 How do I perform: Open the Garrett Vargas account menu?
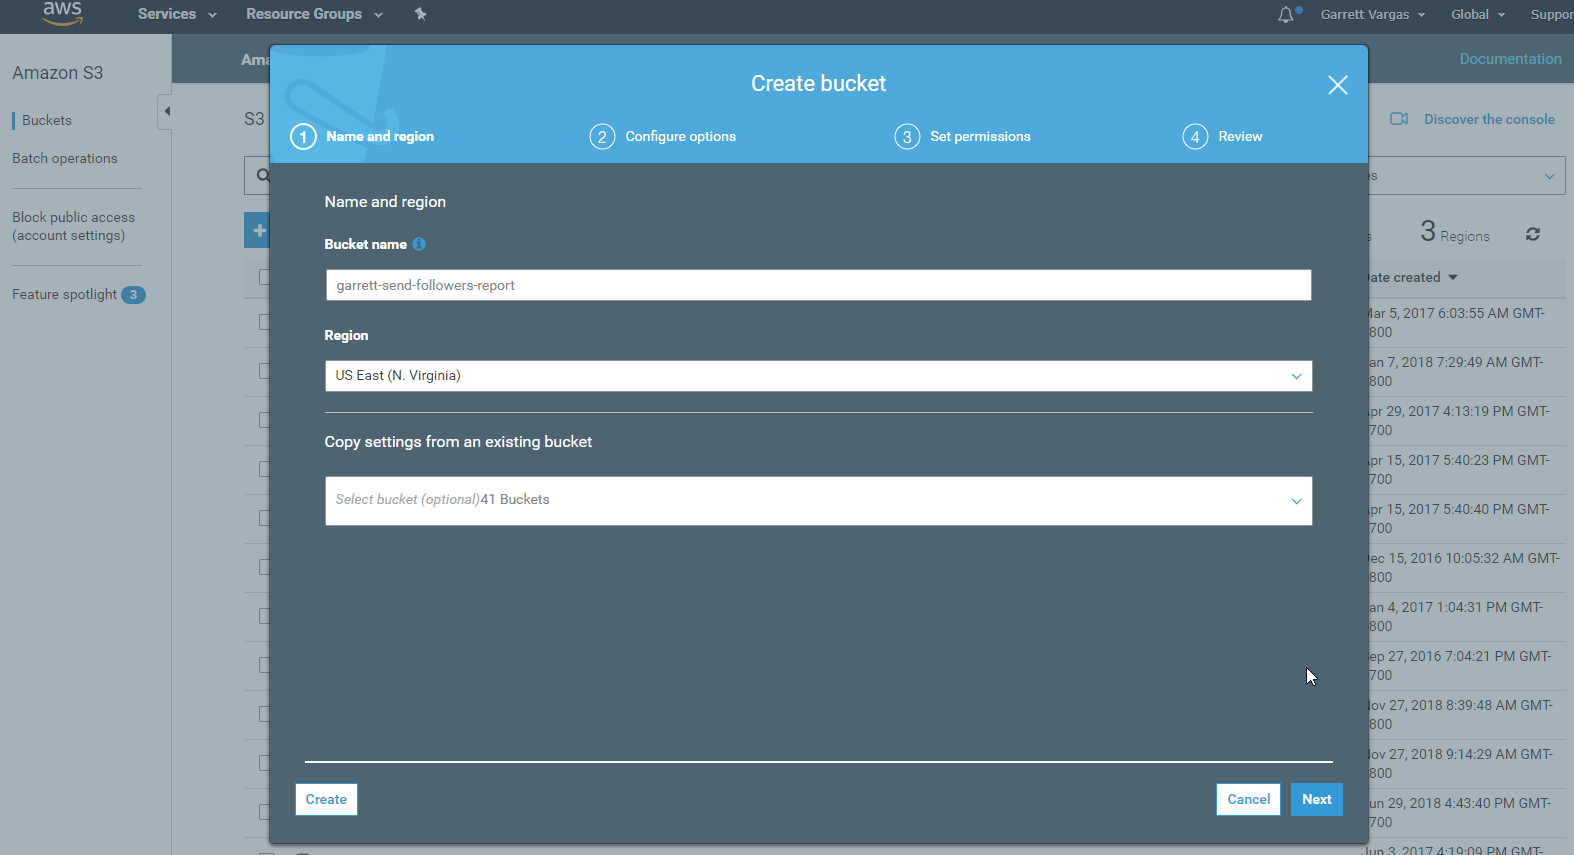tap(1372, 14)
